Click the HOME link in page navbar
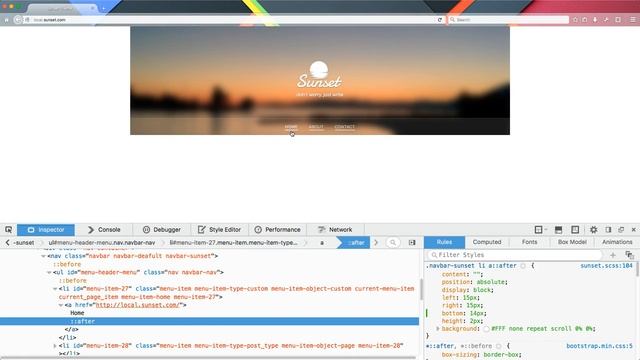The width and height of the screenshot is (640, 360). coord(291,127)
